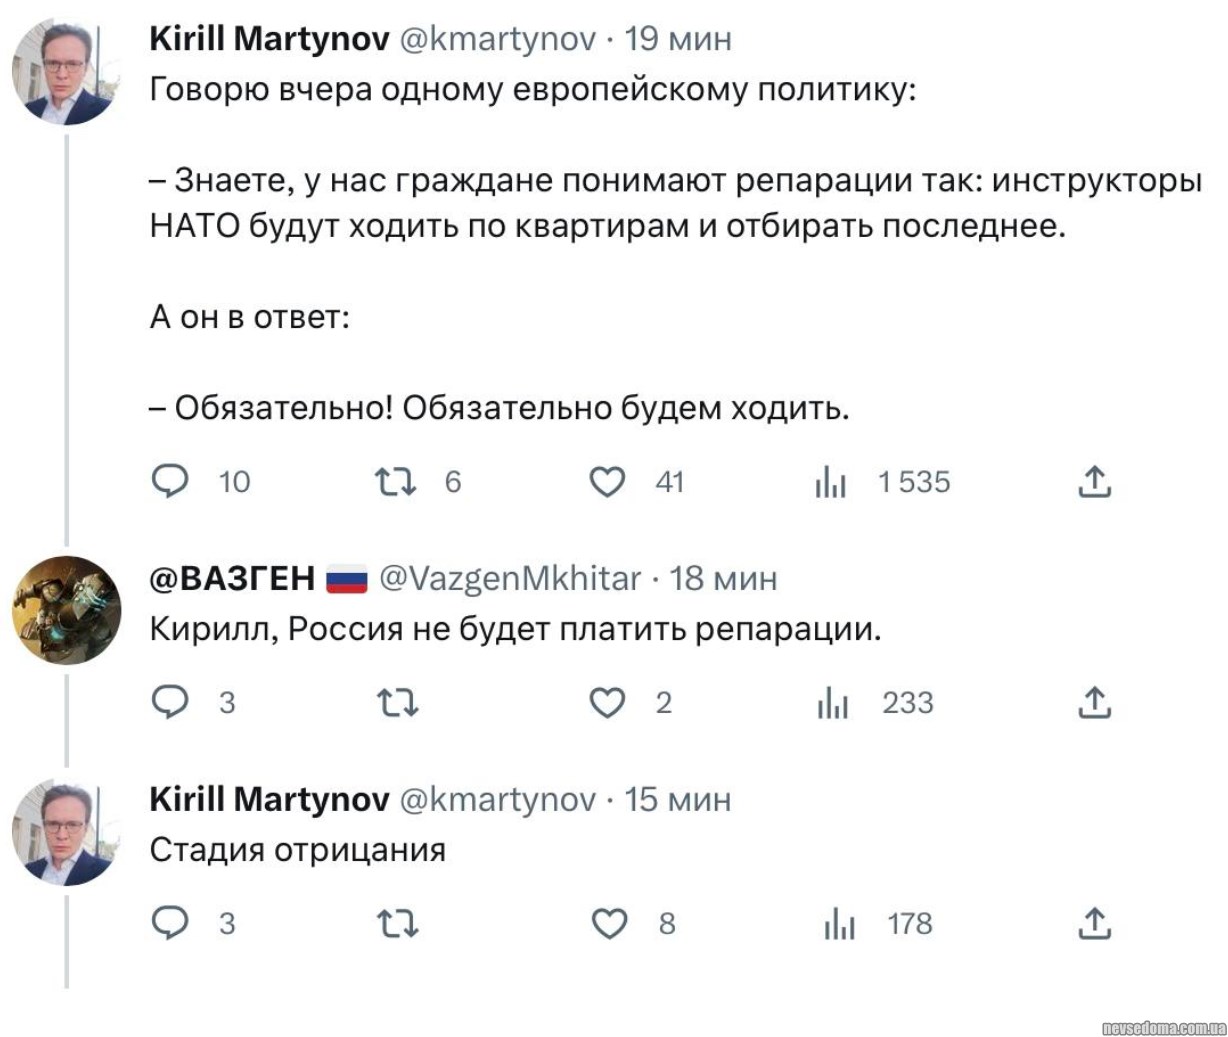Open the @kmartynov handle in the top tweet

tap(497, 39)
